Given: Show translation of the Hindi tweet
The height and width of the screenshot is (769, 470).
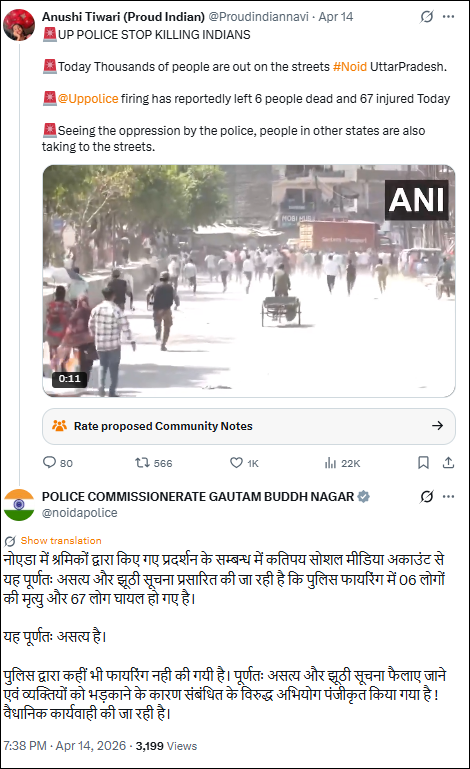Looking at the screenshot, I should pos(61,540).
